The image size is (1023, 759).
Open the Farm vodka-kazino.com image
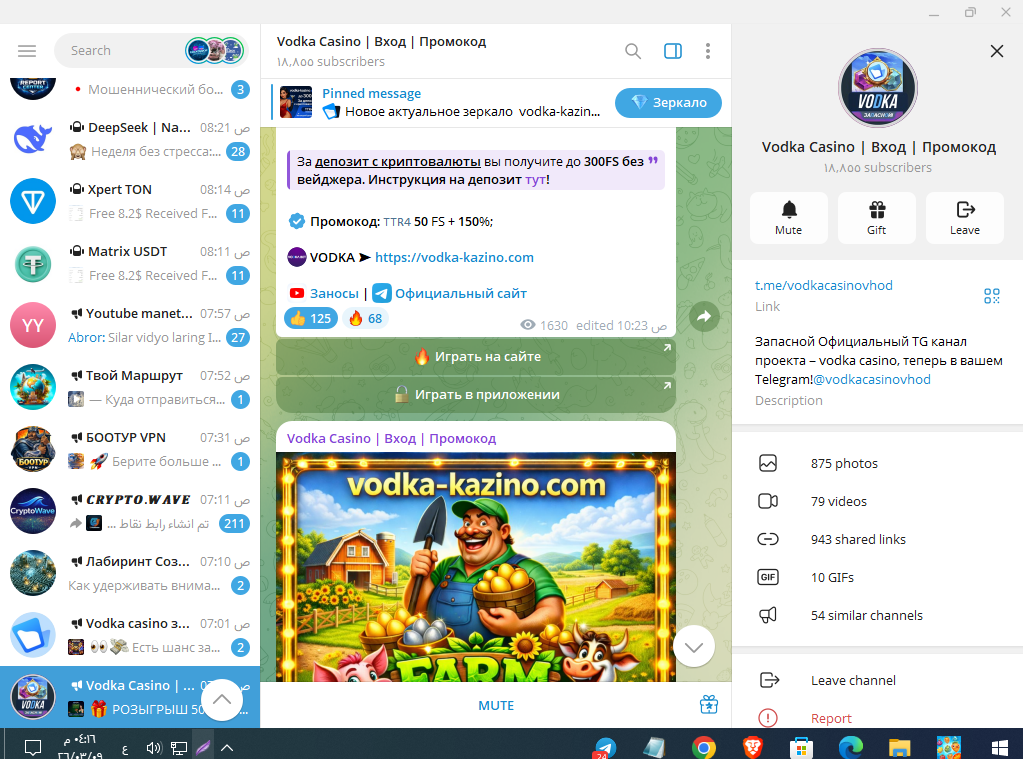(476, 566)
